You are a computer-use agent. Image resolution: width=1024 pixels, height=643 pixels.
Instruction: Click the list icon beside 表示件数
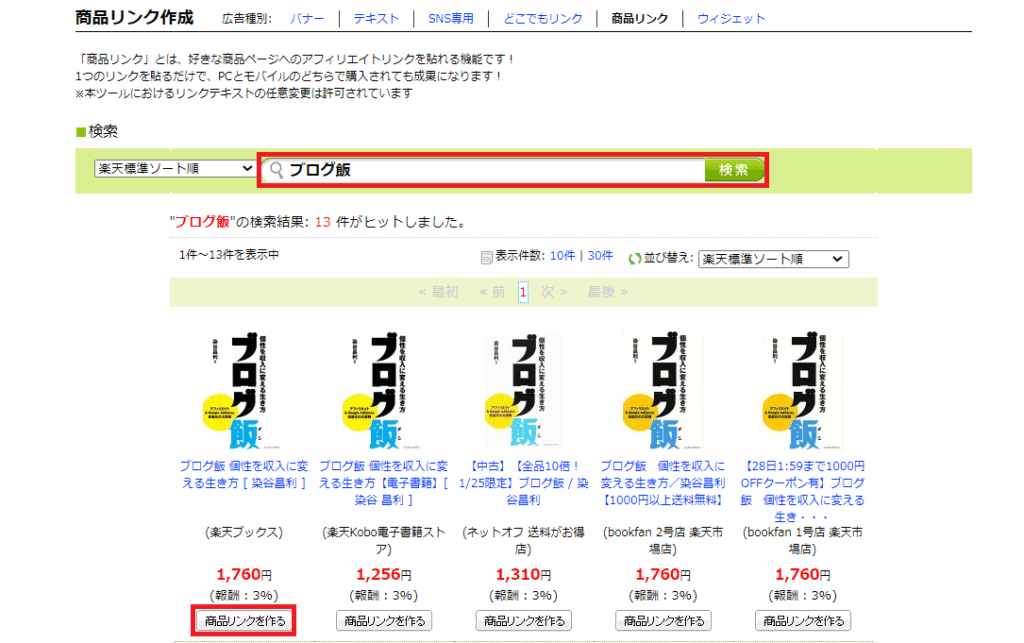click(x=487, y=257)
